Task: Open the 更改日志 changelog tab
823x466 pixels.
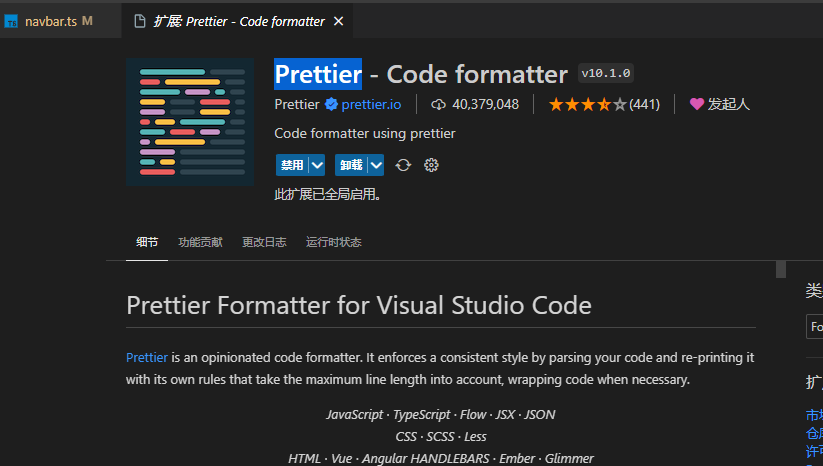Action: tap(264, 242)
